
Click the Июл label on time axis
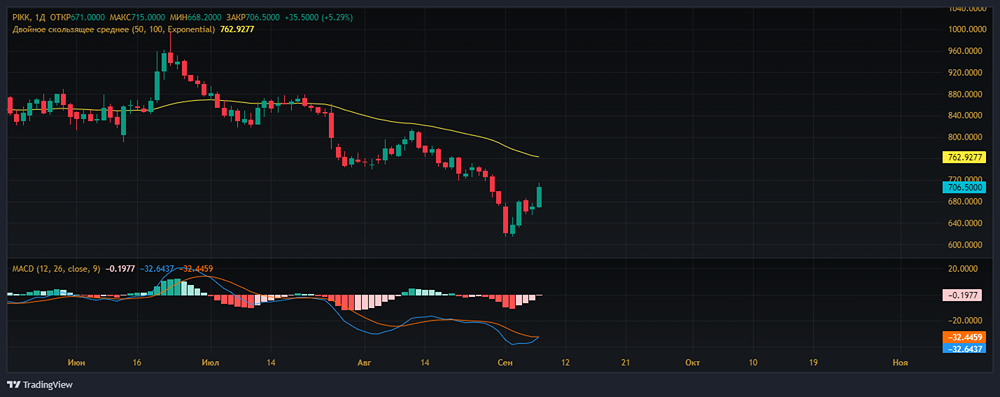[210, 362]
